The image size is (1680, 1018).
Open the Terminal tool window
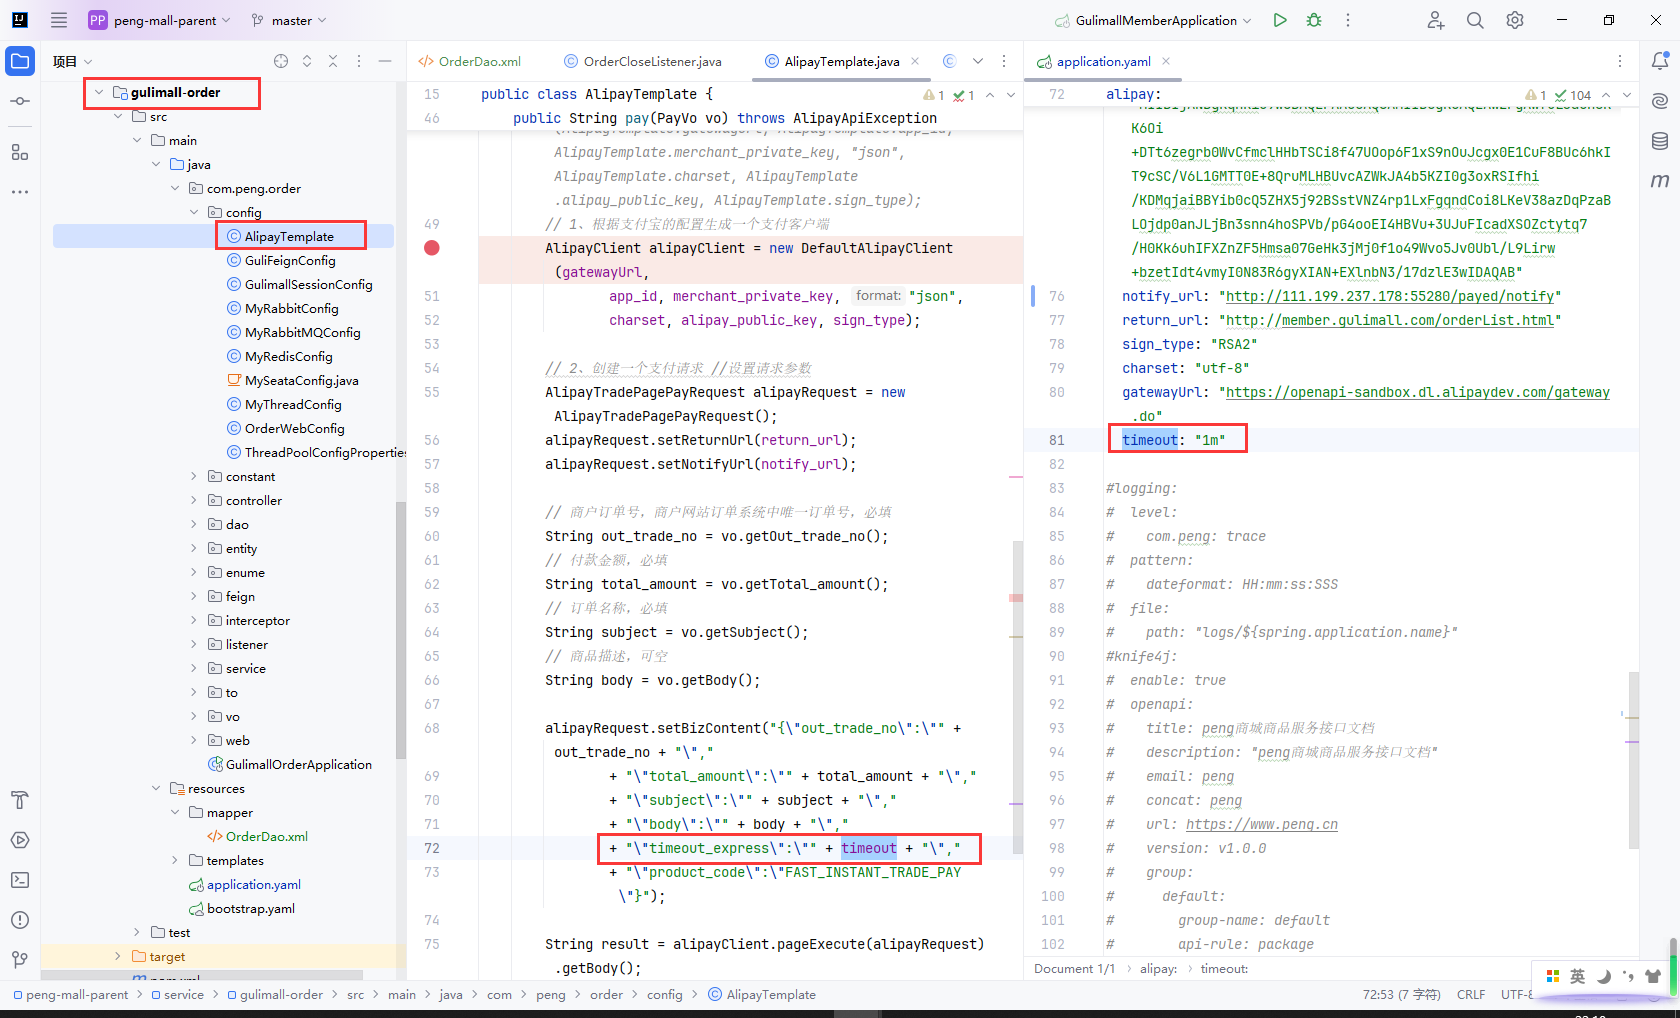pos(20,880)
